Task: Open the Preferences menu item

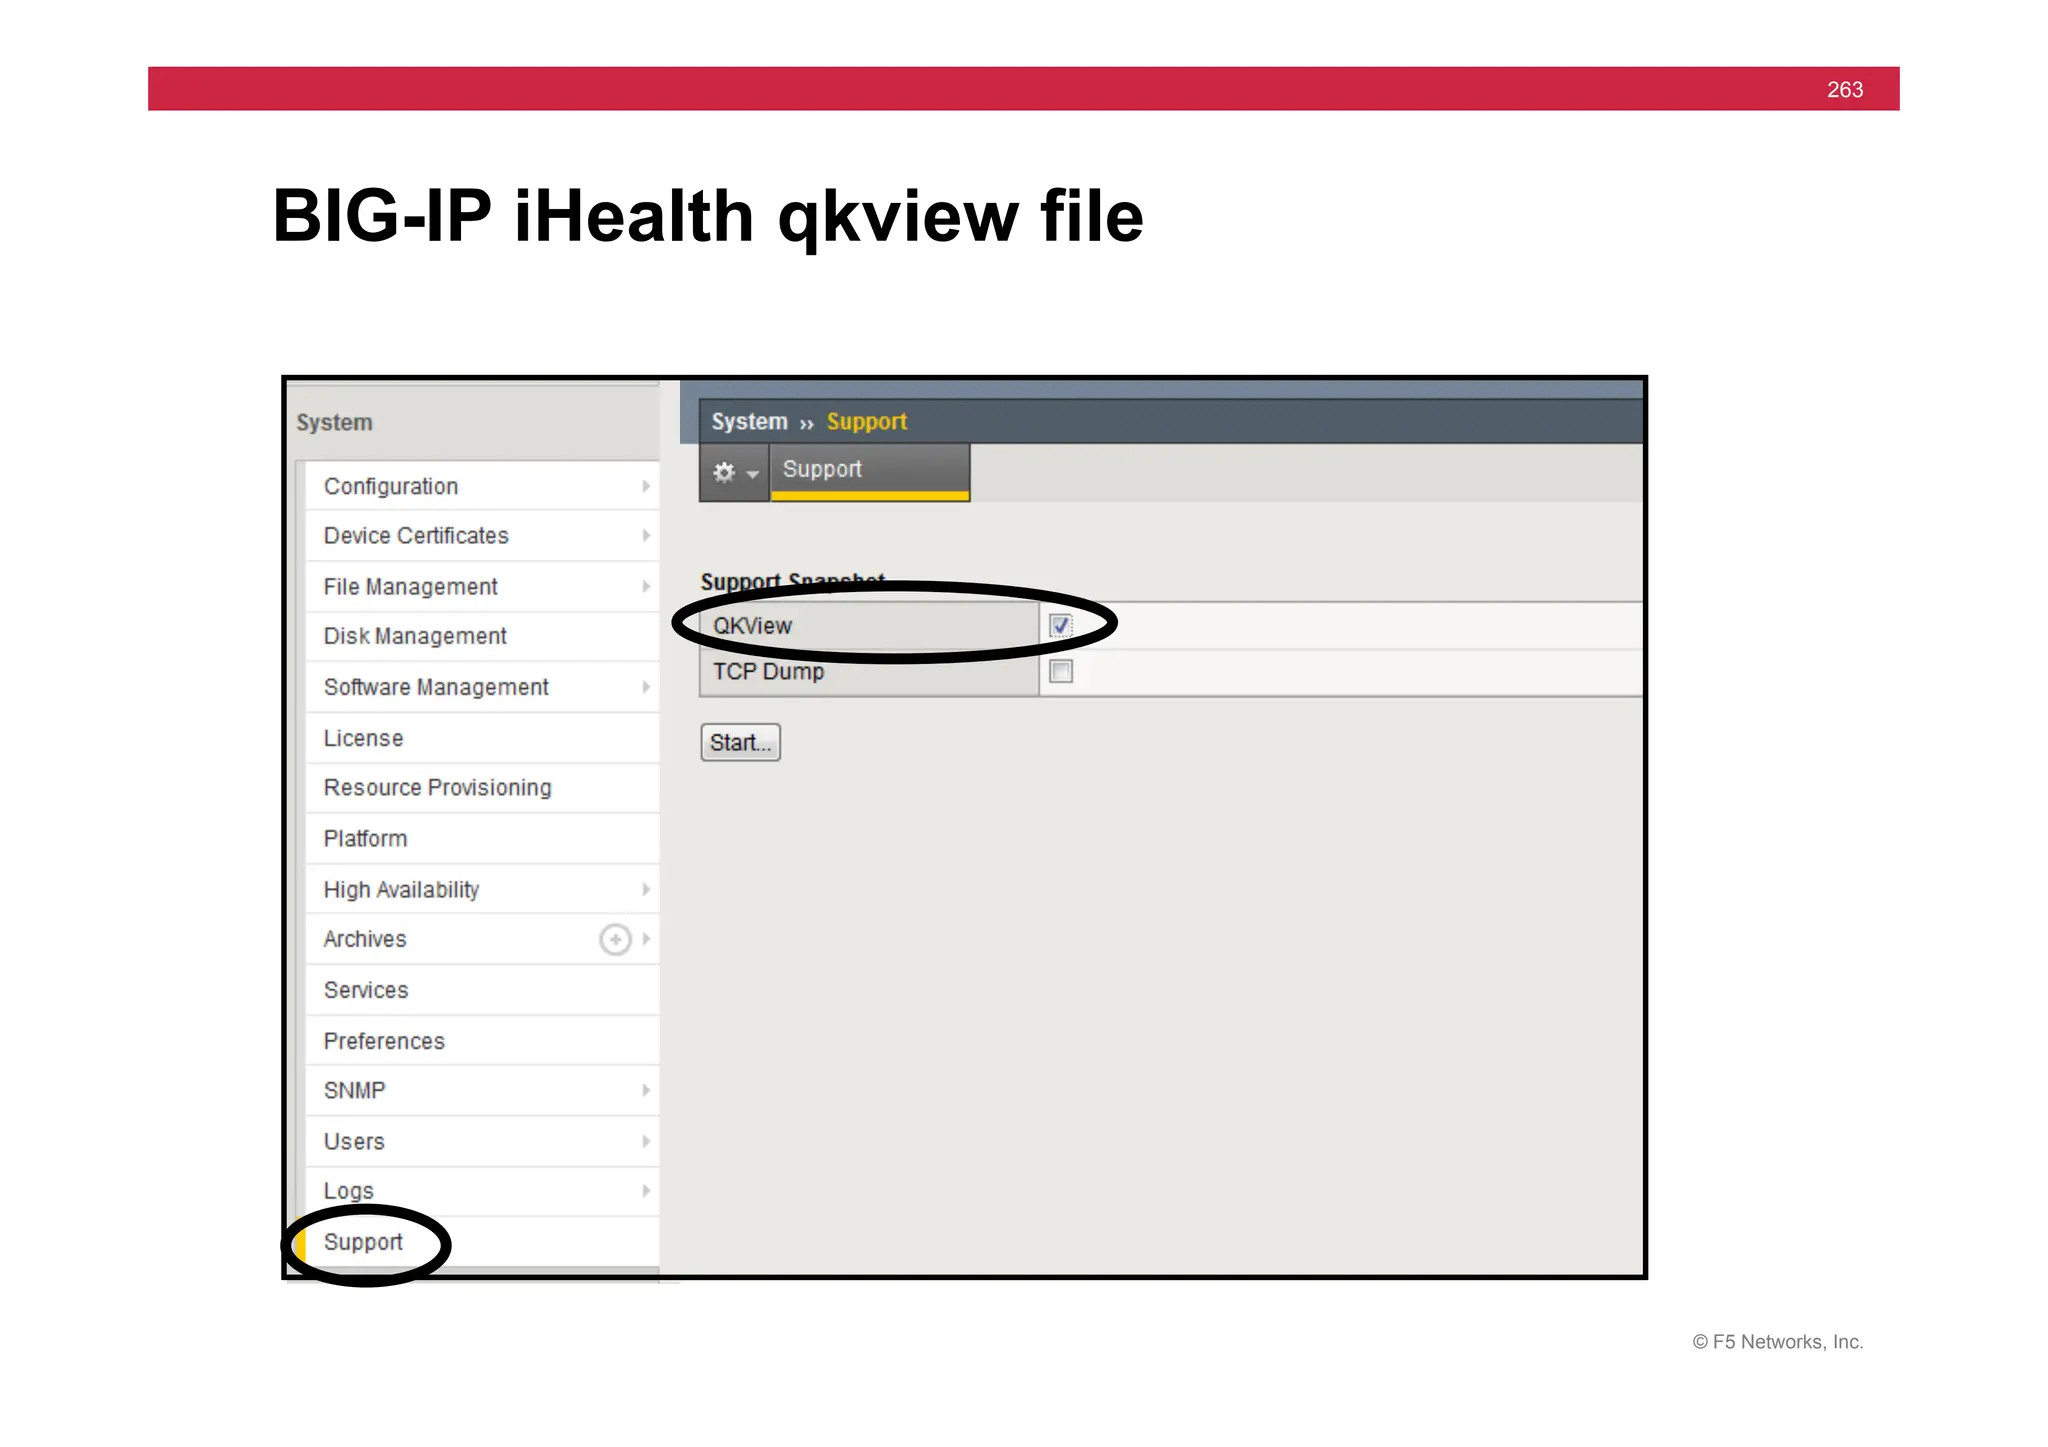Action: [482, 1041]
